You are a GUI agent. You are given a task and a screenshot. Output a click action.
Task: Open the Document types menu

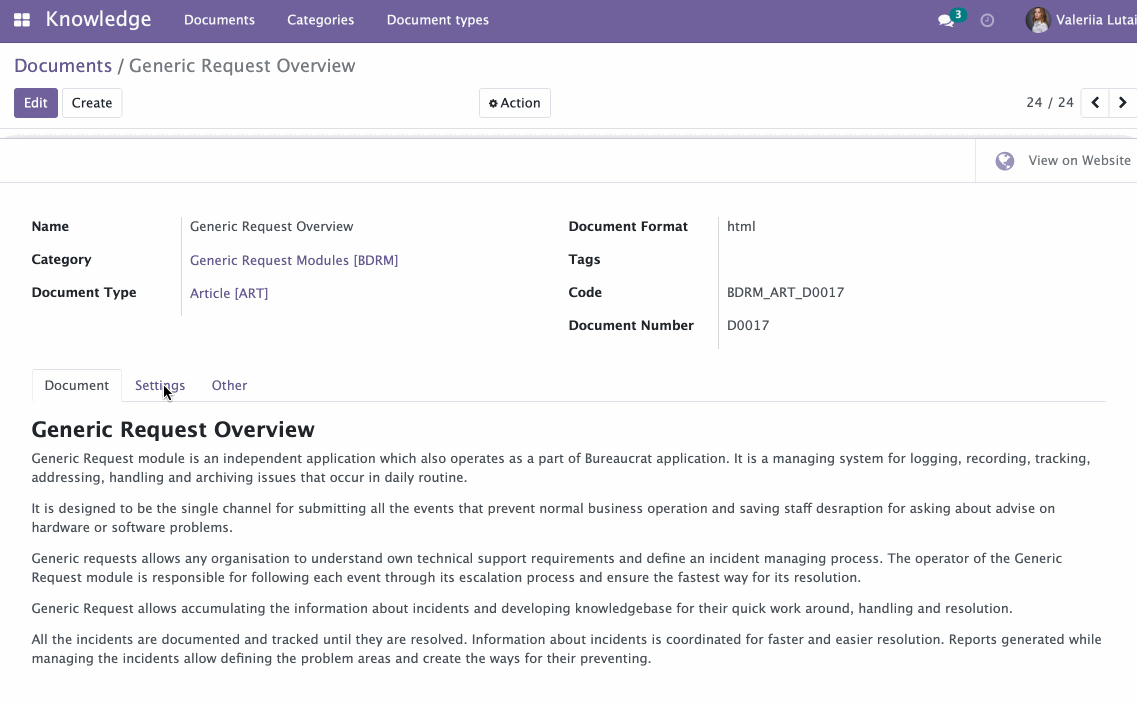[437, 20]
